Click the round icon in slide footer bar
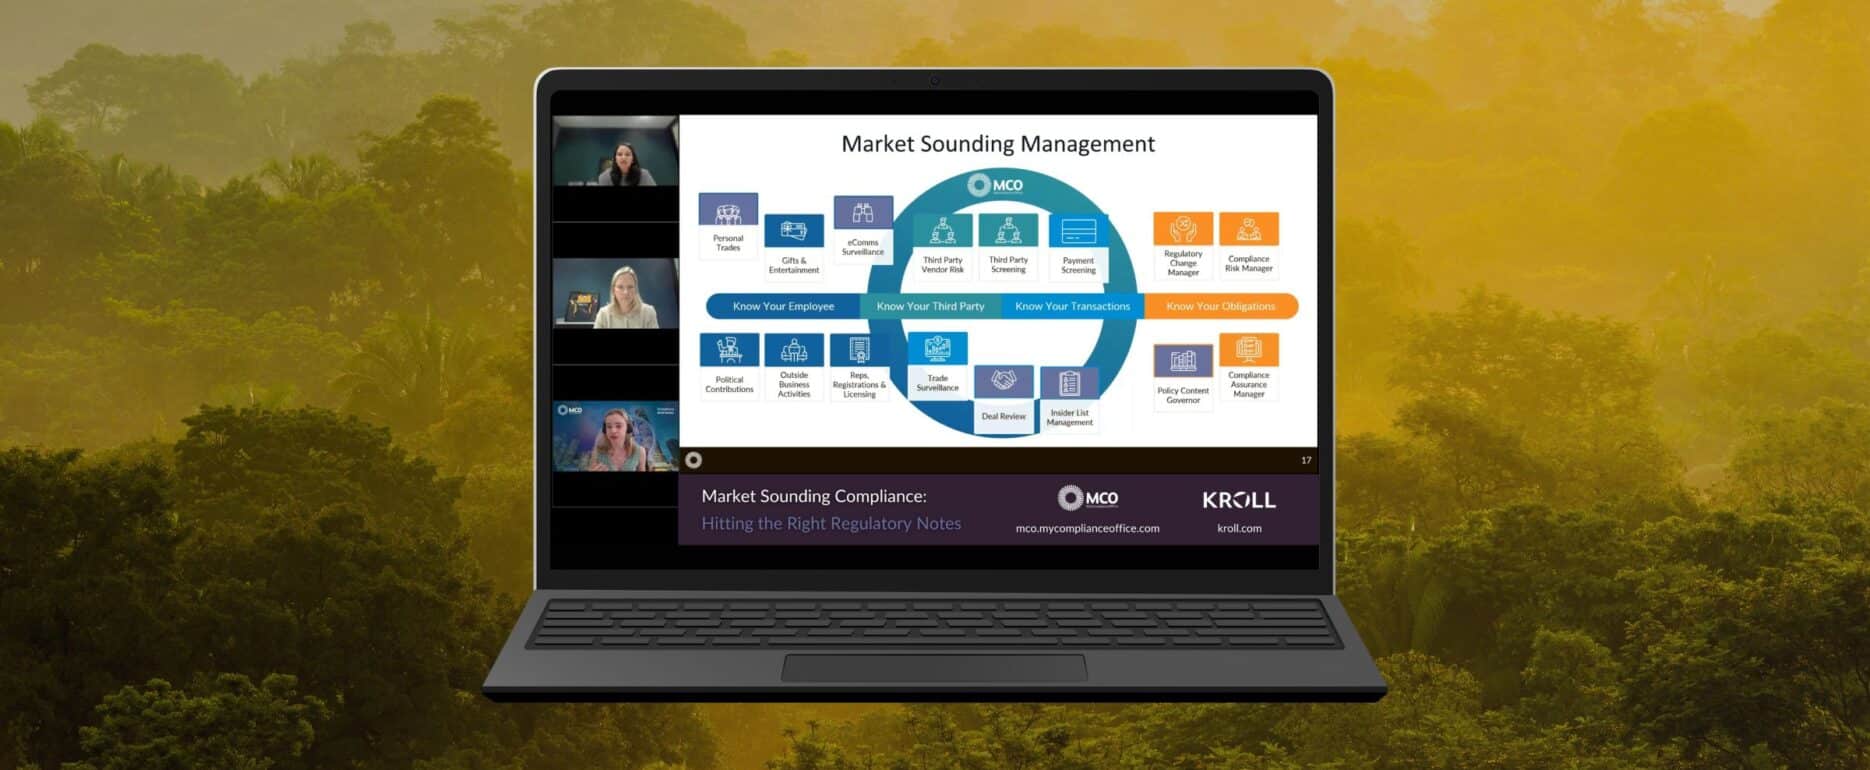 tap(694, 460)
